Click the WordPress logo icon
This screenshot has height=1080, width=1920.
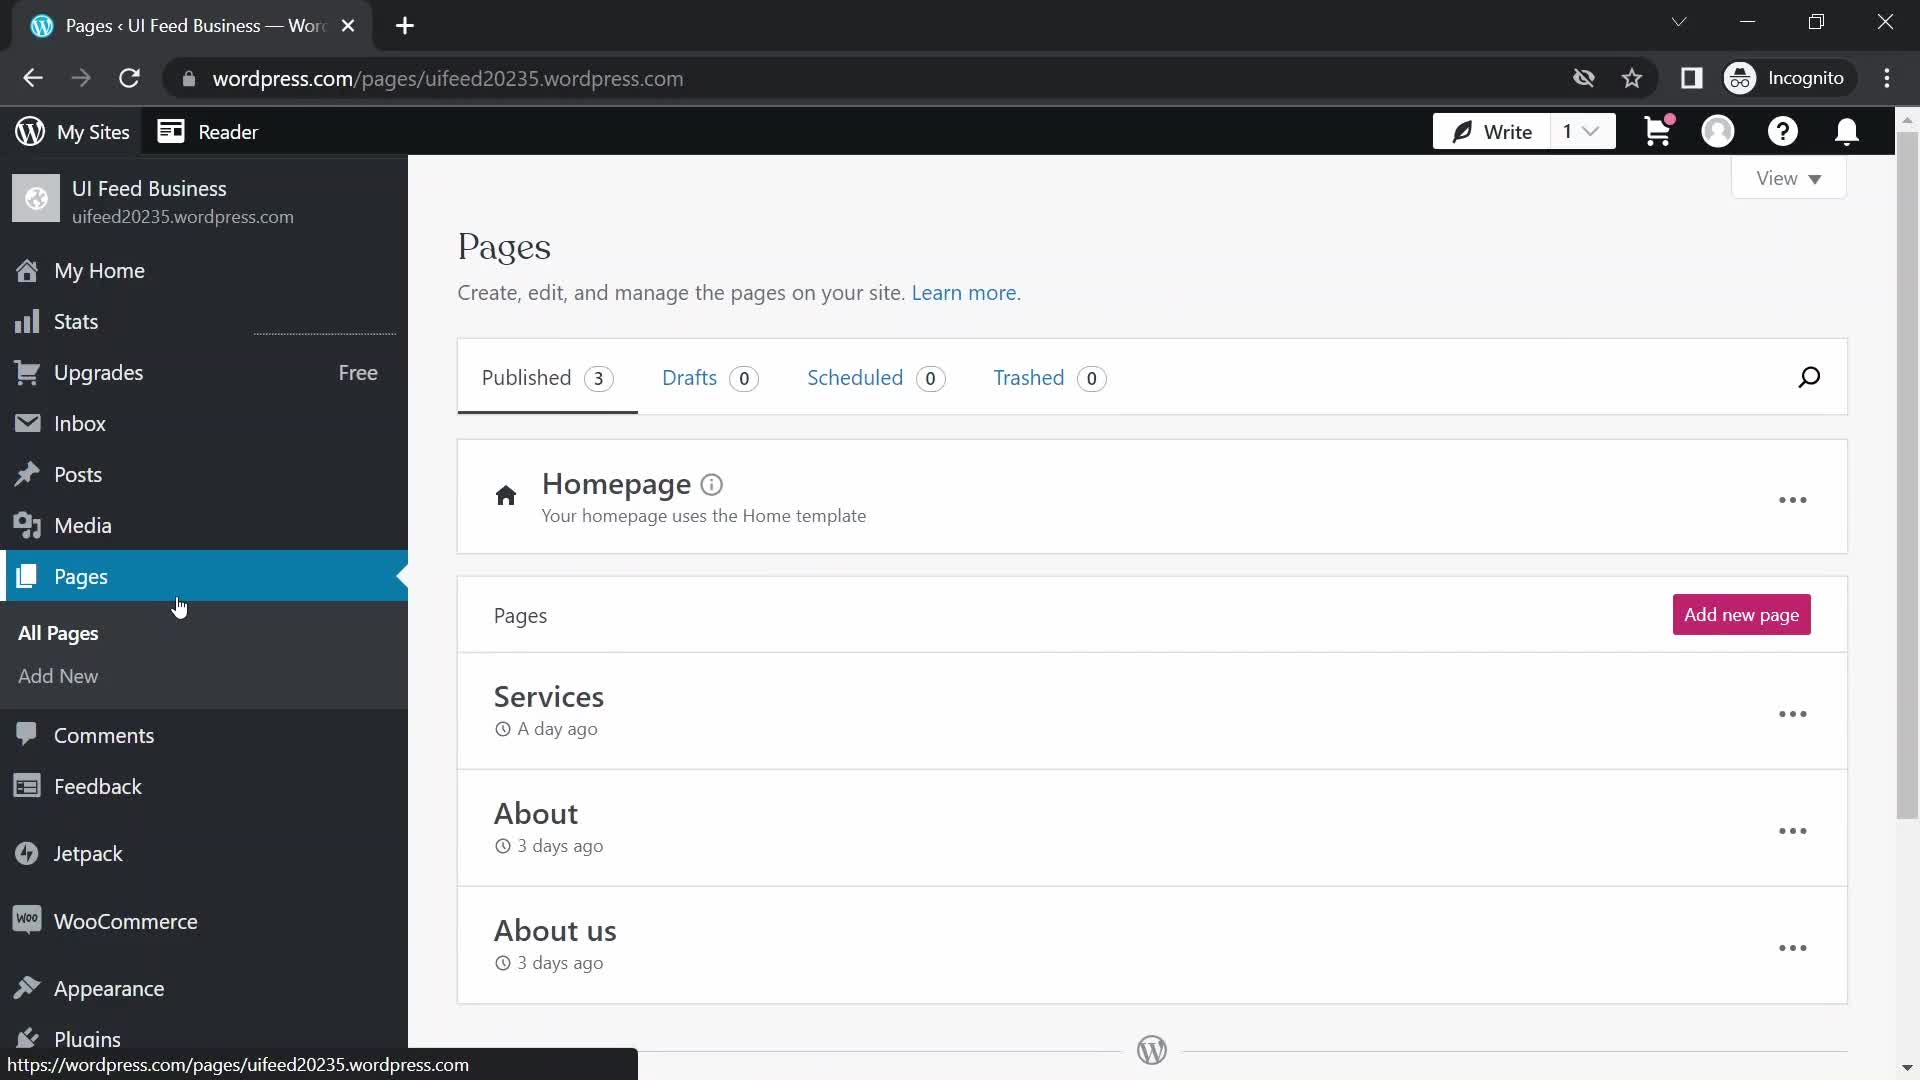28,131
